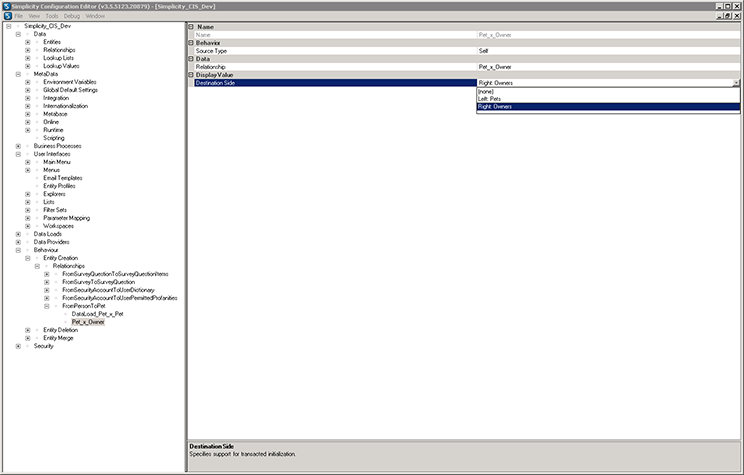
Task: Select the Metabase tree item
Action: point(55,114)
